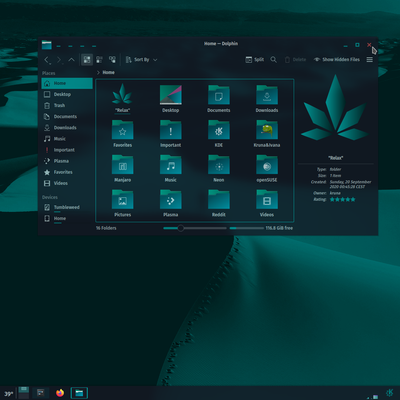
Task: Select the Desktop folder icon
Action: coord(171,95)
